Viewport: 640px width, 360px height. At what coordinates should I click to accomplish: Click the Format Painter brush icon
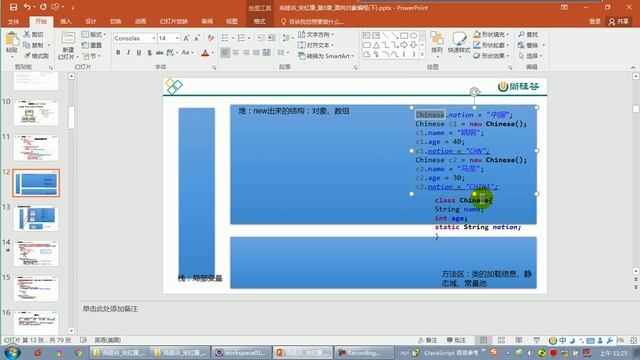pyautogui.click(x=27, y=56)
